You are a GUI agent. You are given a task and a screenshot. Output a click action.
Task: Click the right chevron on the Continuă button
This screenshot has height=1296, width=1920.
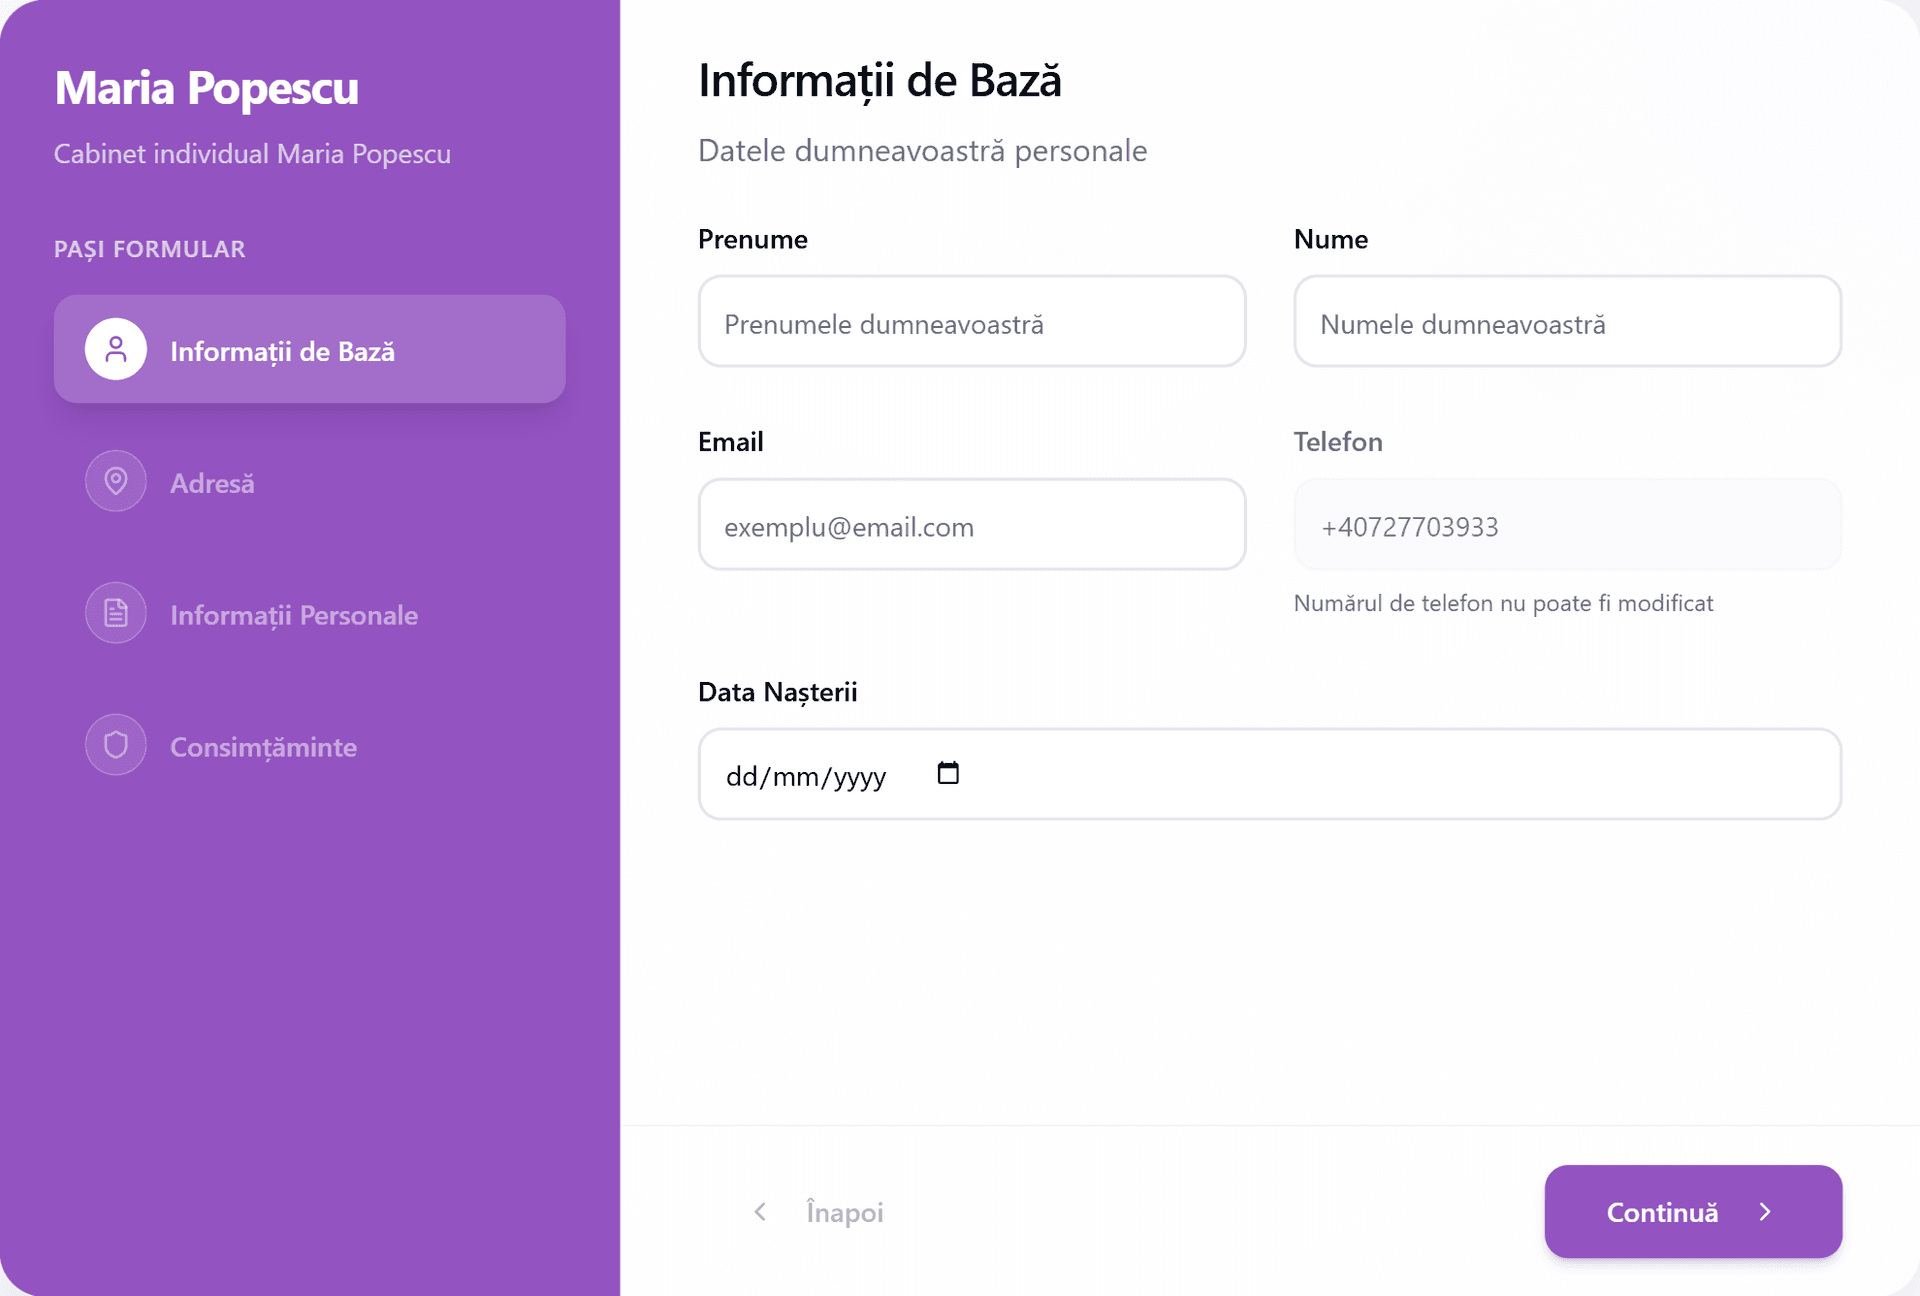[x=1765, y=1212]
